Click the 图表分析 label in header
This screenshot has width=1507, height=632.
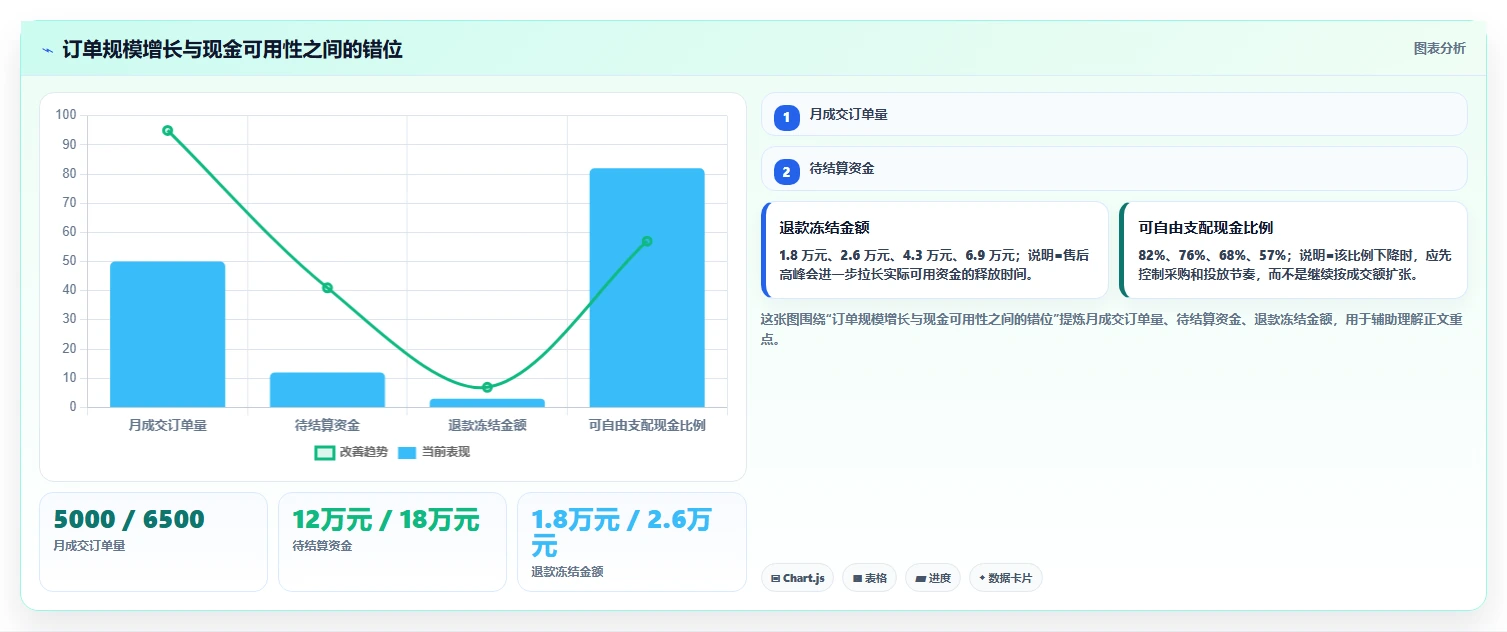coord(1439,48)
